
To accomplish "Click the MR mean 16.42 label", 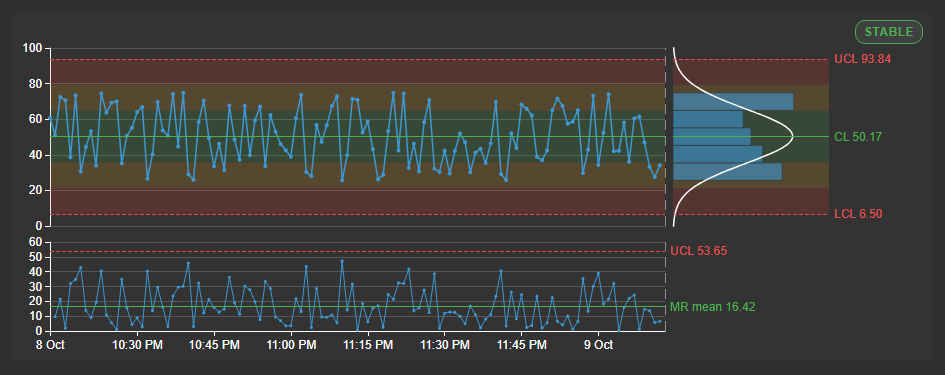I will point(712,307).
